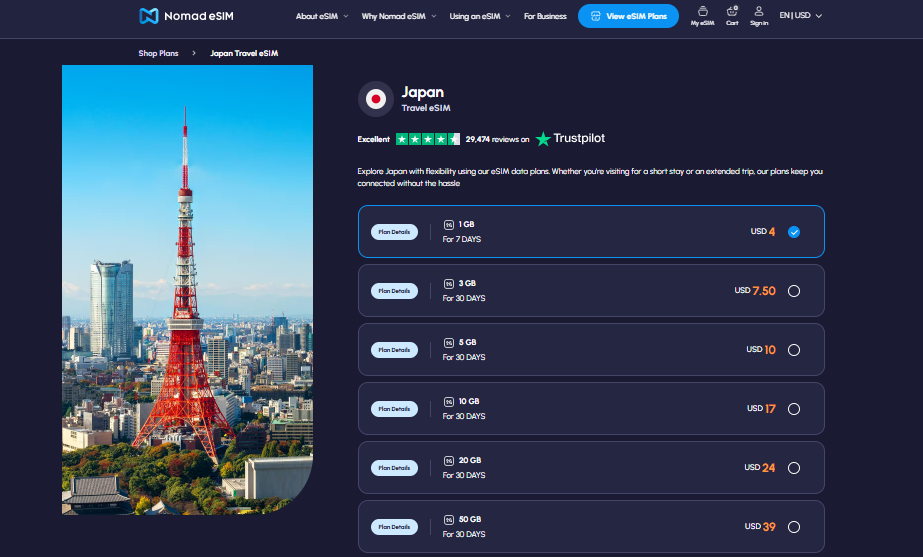This screenshot has width=923, height=557.
Task: Open Plan Details for 50 GB plan
Action: (394, 526)
